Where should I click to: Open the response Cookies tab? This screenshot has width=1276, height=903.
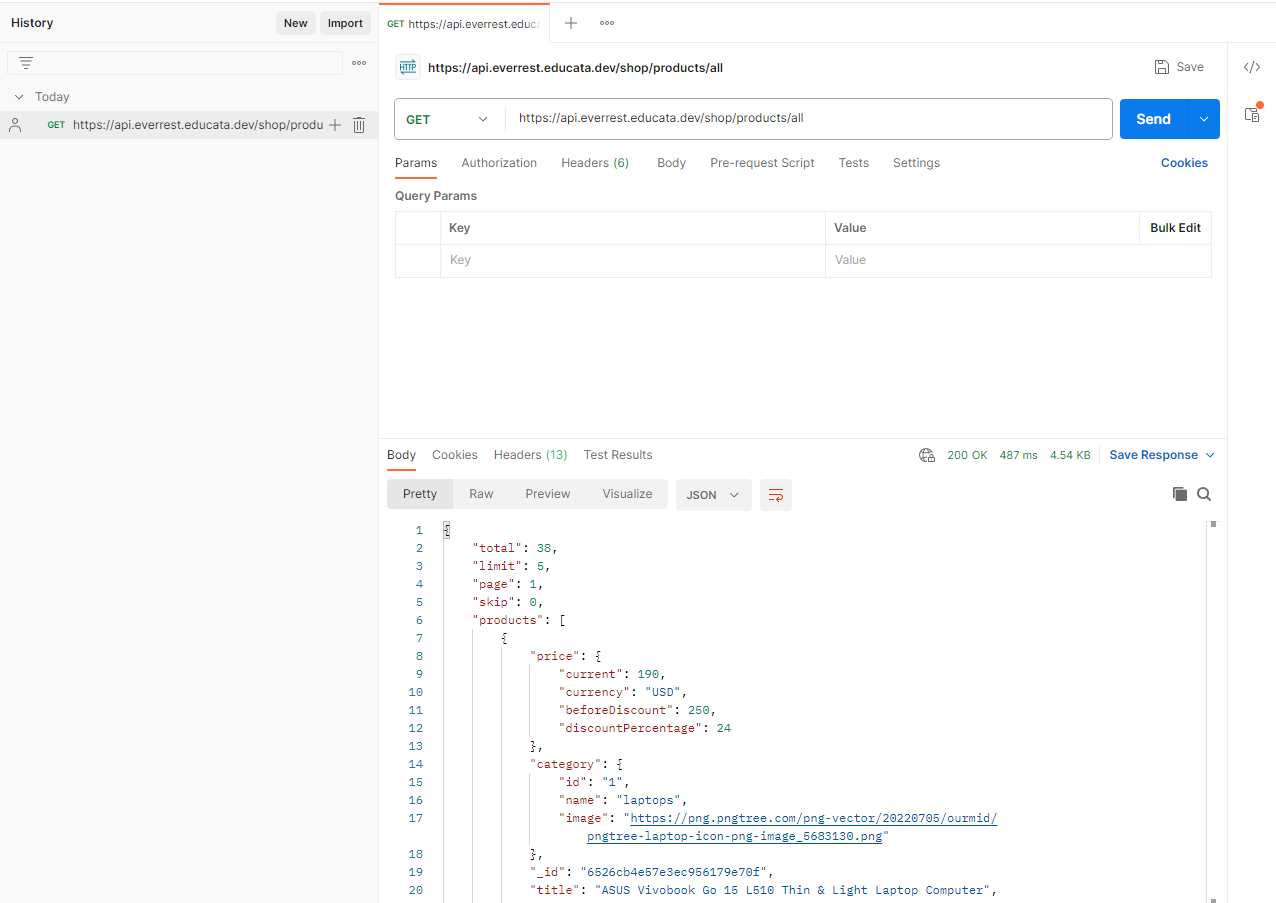tap(455, 455)
